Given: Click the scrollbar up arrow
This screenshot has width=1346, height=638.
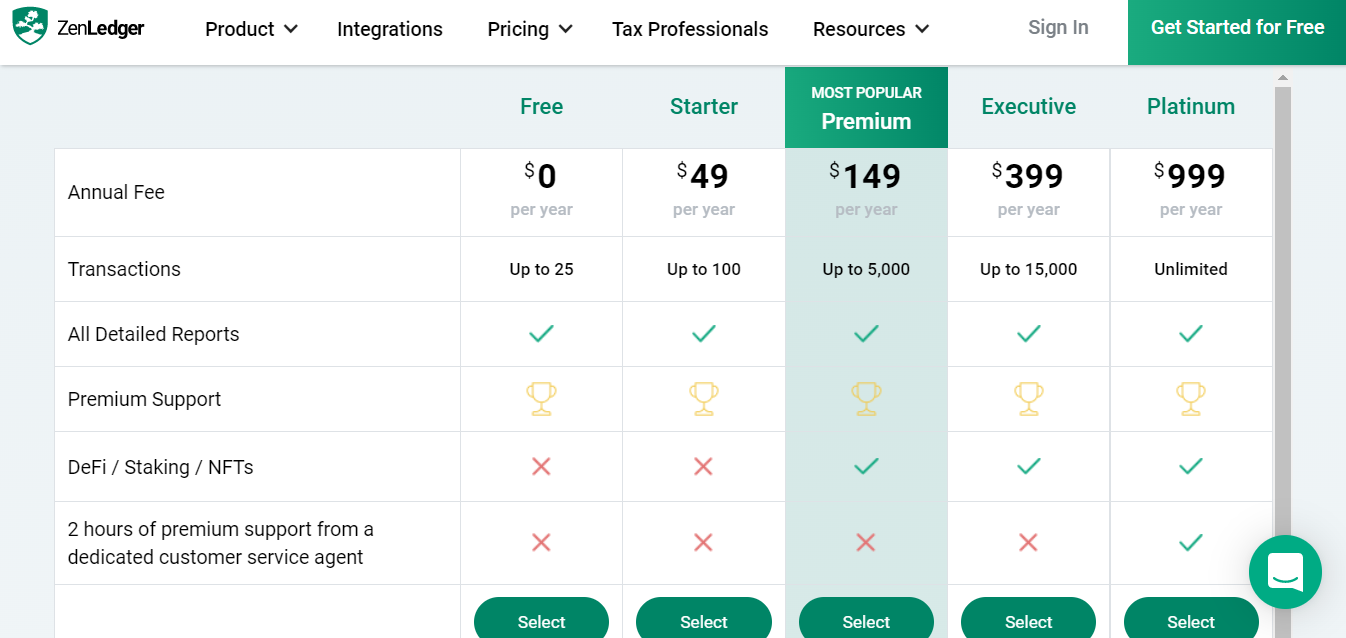Looking at the screenshot, I should point(1283,78).
